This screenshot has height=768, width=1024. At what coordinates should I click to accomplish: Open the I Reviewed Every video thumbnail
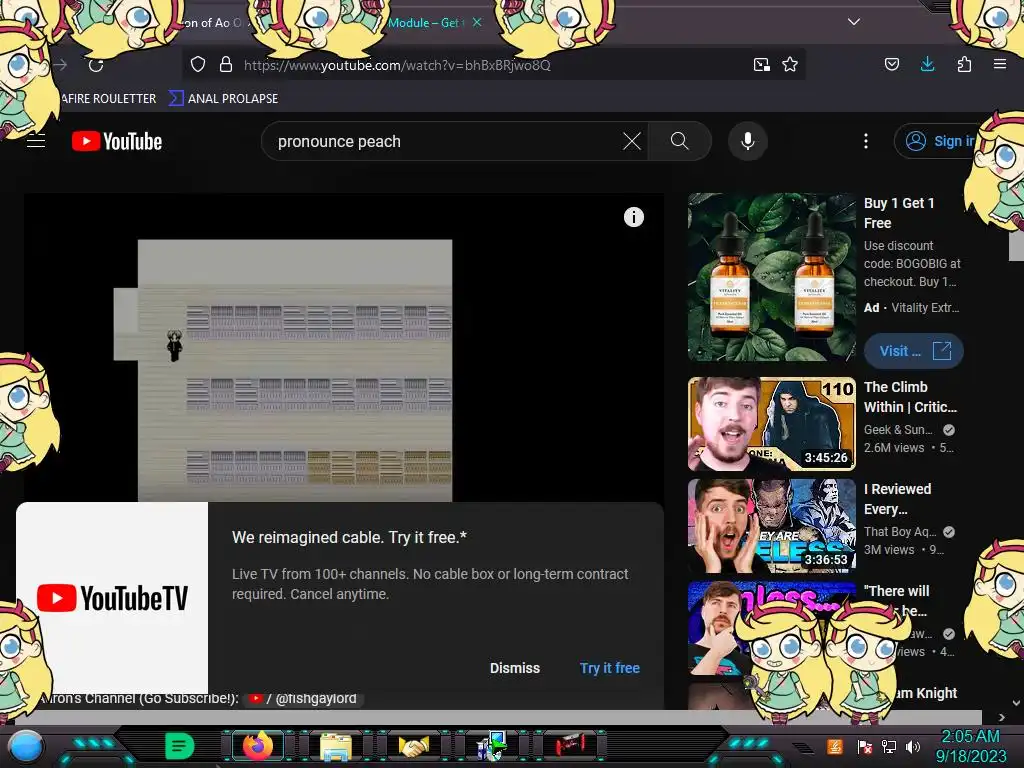[x=771, y=526]
